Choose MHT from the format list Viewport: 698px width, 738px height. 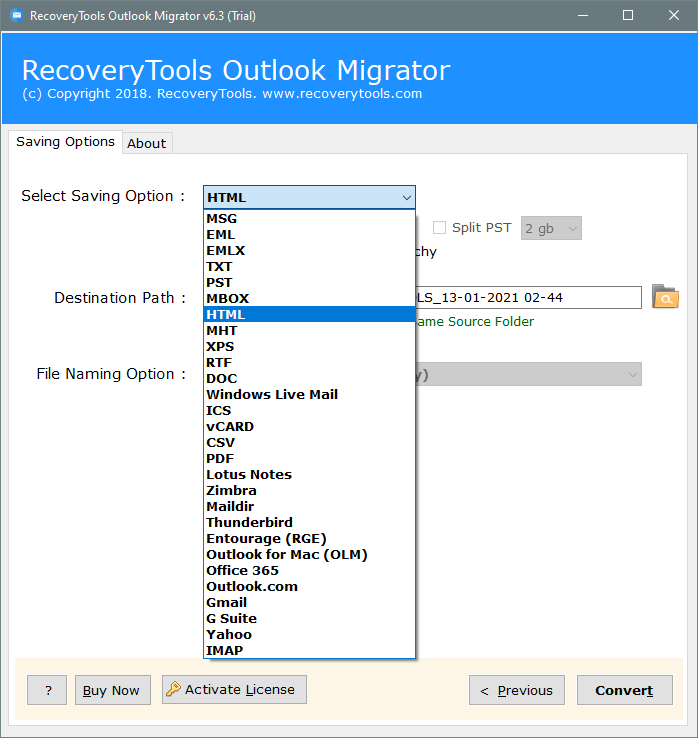point(309,330)
